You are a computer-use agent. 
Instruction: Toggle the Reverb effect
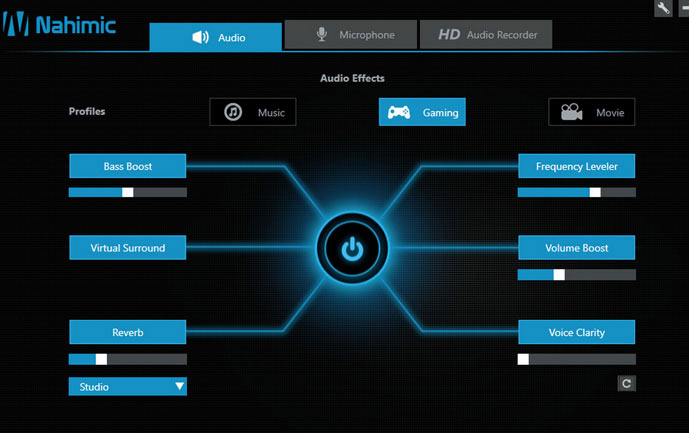coord(128,332)
